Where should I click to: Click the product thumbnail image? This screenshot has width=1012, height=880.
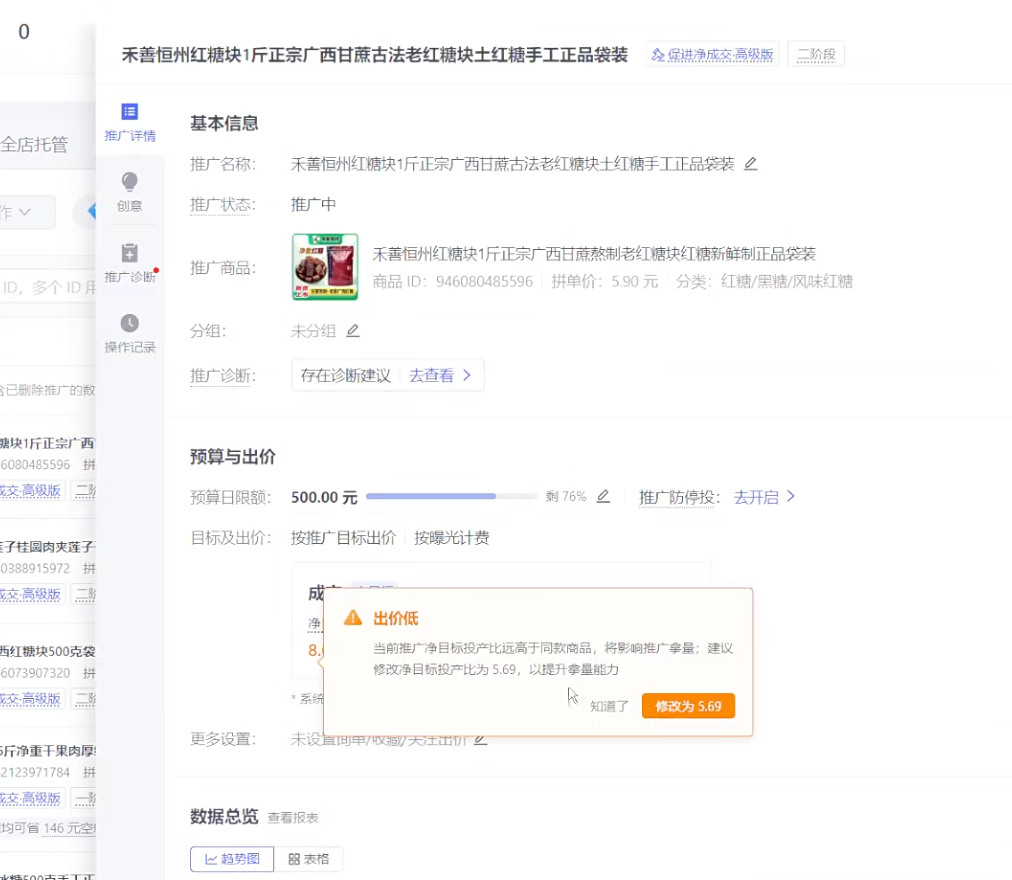pos(325,267)
